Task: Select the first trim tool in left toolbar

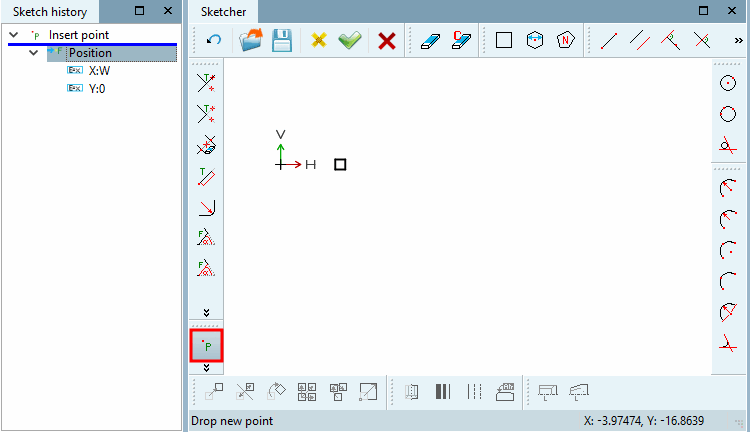Action: (x=206, y=83)
